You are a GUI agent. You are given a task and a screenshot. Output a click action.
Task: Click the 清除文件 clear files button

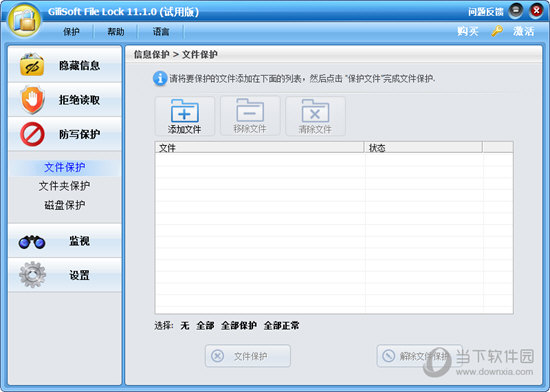pos(315,116)
